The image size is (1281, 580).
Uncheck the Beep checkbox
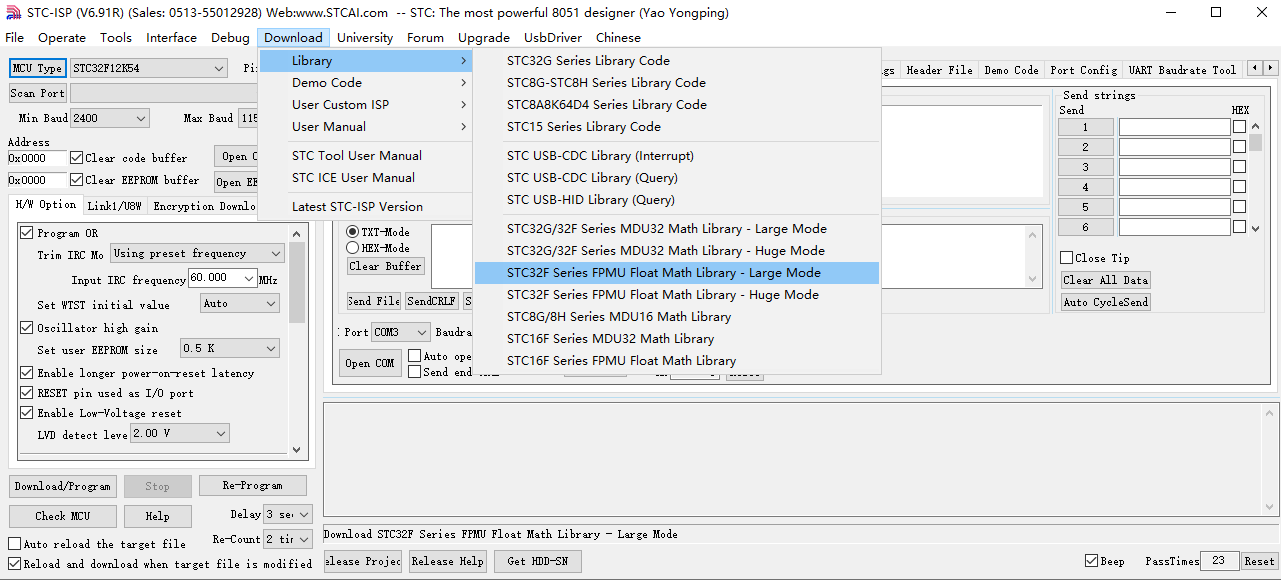[1092, 561]
